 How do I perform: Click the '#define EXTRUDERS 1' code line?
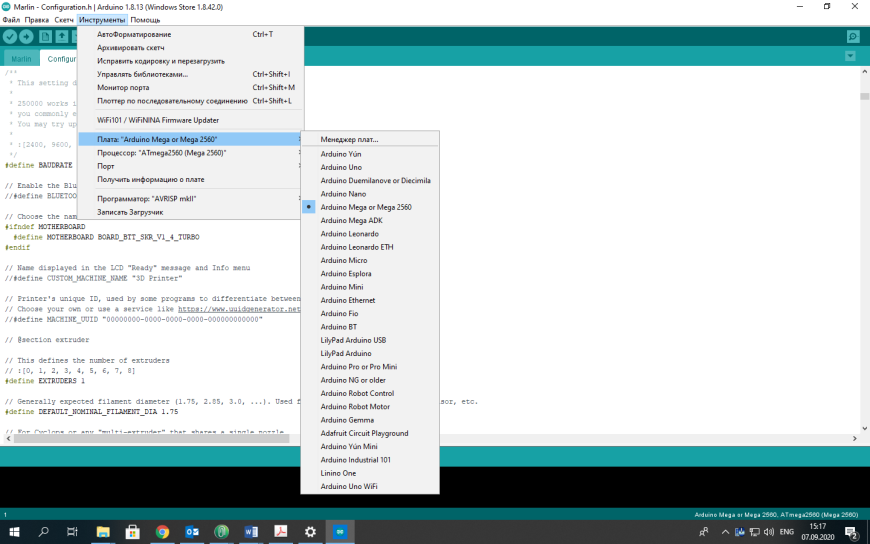pos(45,381)
